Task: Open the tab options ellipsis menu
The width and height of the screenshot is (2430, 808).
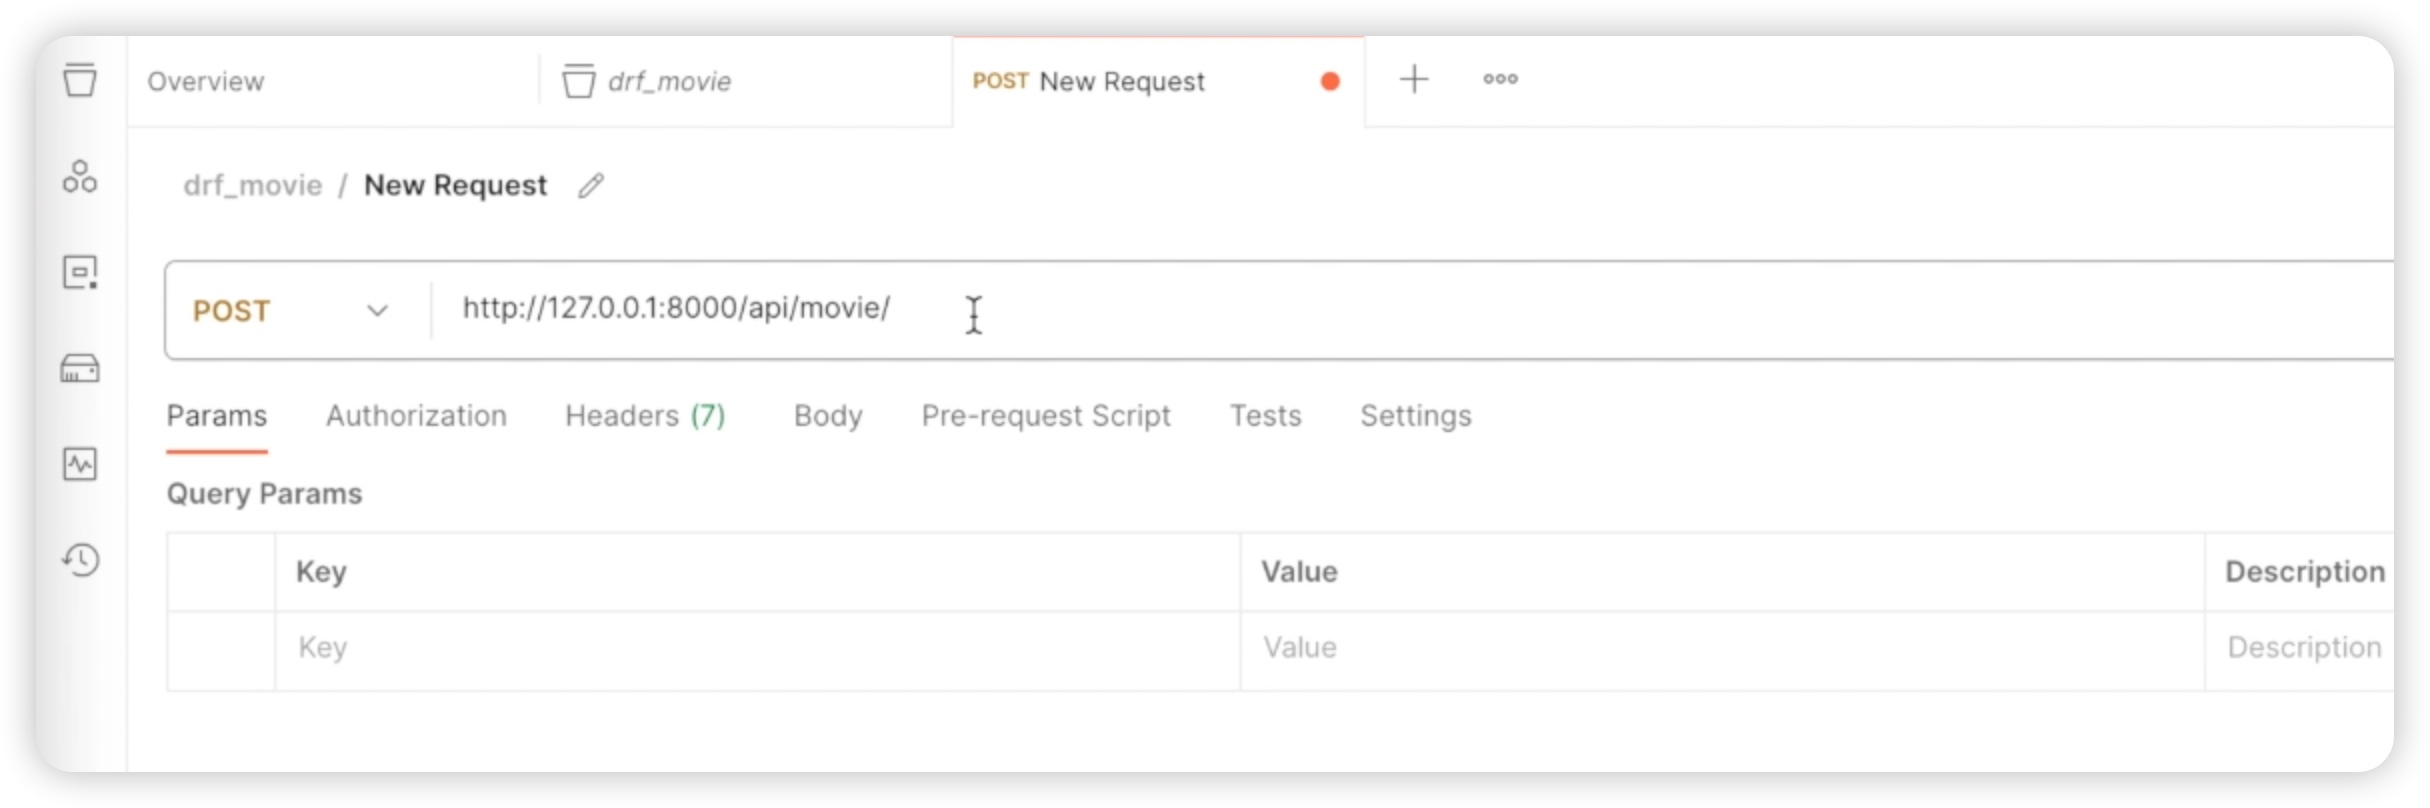Action: tap(1500, 79)
